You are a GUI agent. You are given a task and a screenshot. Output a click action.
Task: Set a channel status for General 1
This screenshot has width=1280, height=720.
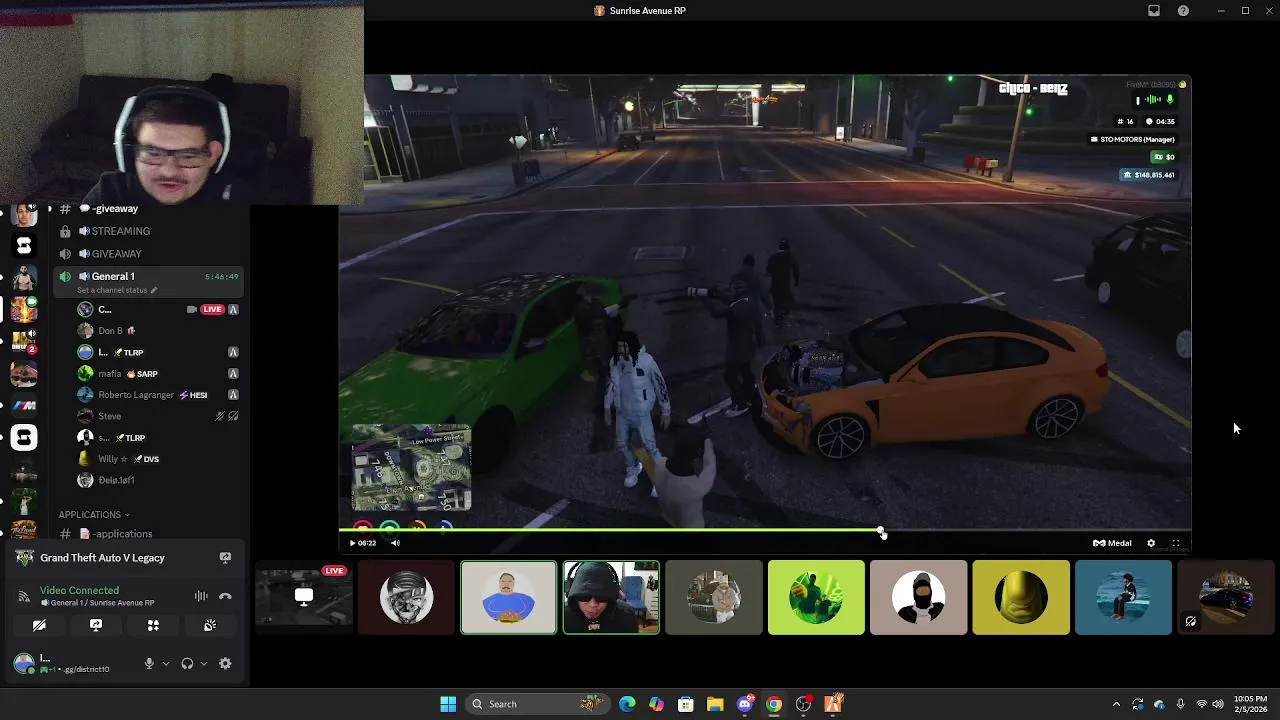point(118,290)
